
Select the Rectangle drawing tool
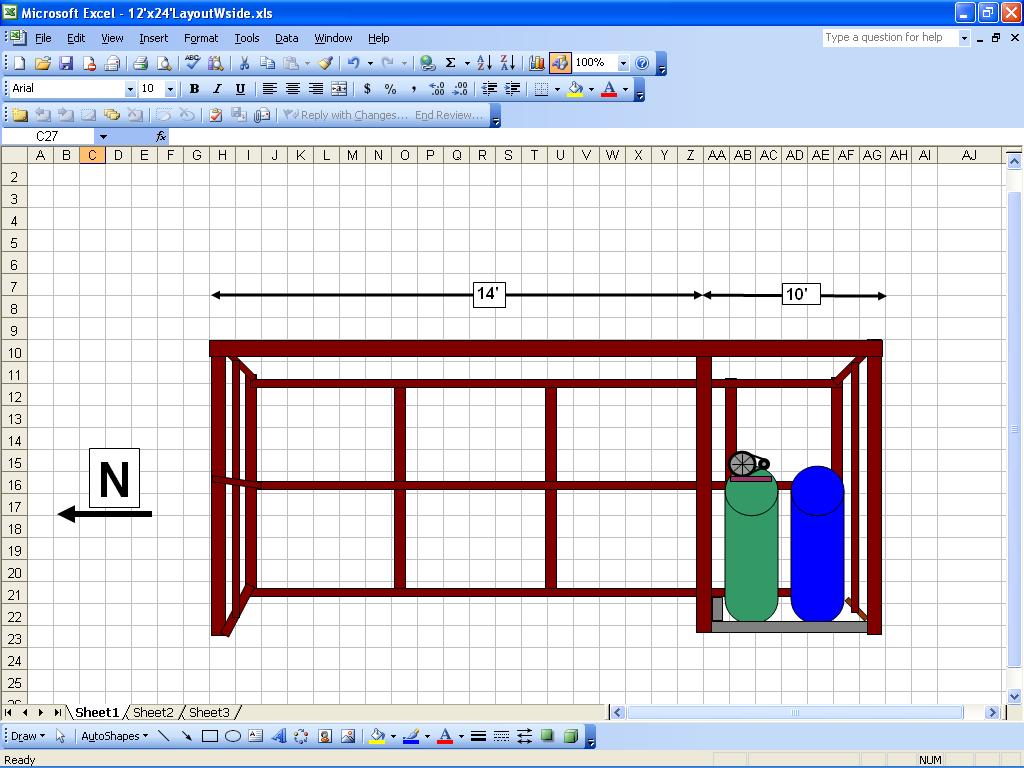[210, 736]
